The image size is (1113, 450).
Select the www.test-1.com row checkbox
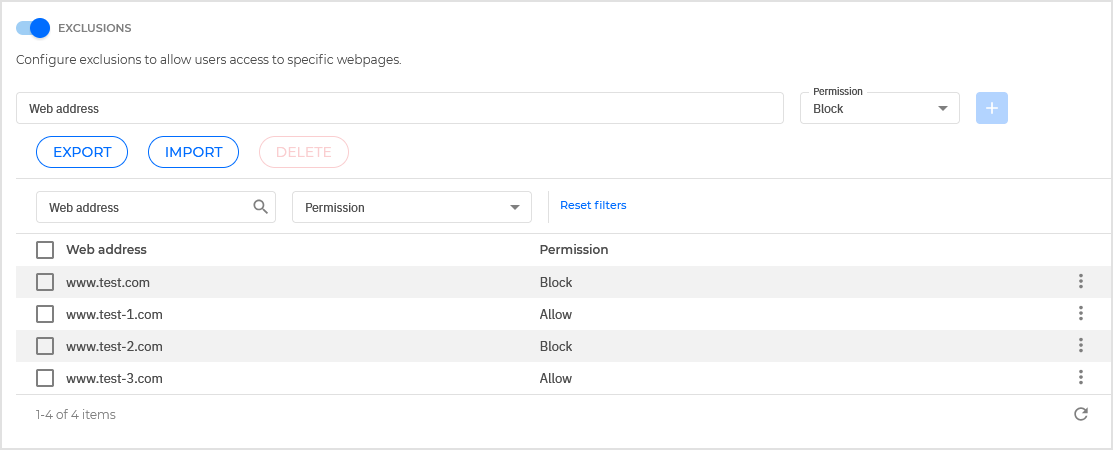click(45, 314)
